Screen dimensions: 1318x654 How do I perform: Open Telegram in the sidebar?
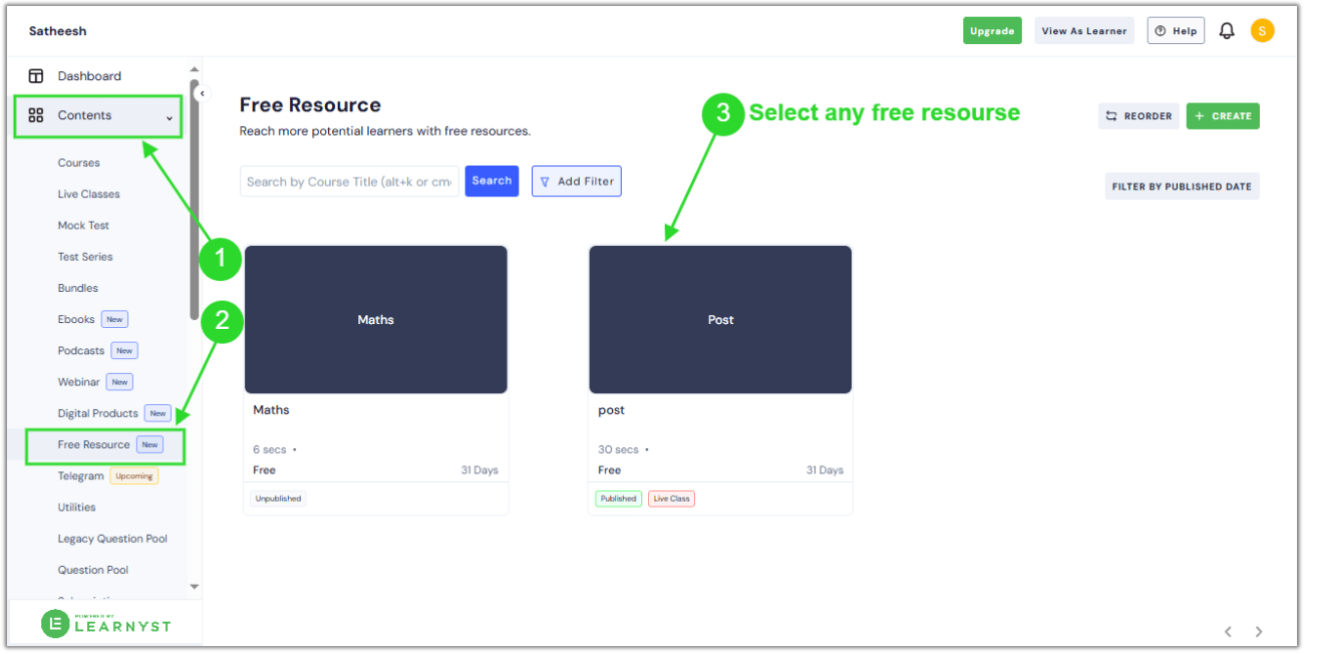(81, 476)
